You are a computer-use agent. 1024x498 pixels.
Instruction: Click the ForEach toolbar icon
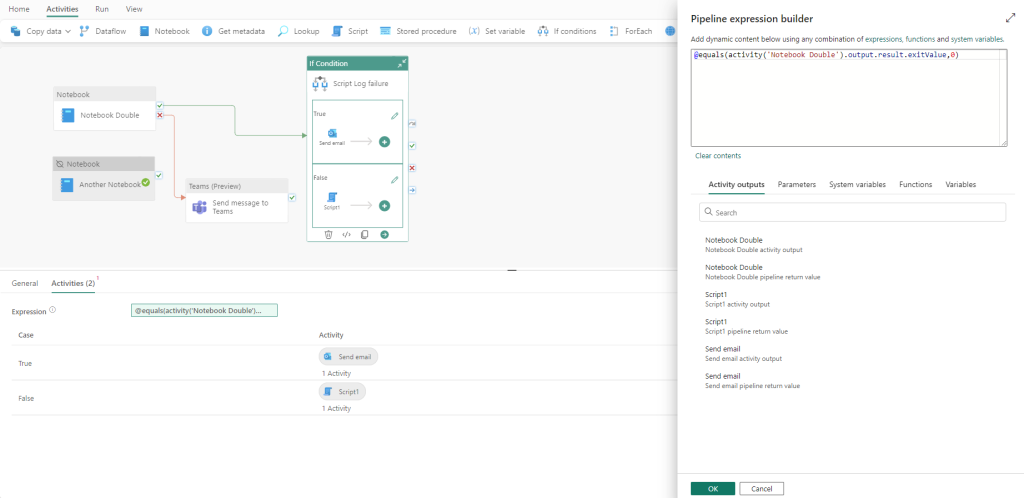pyautogui.click(x=614, y=31)
